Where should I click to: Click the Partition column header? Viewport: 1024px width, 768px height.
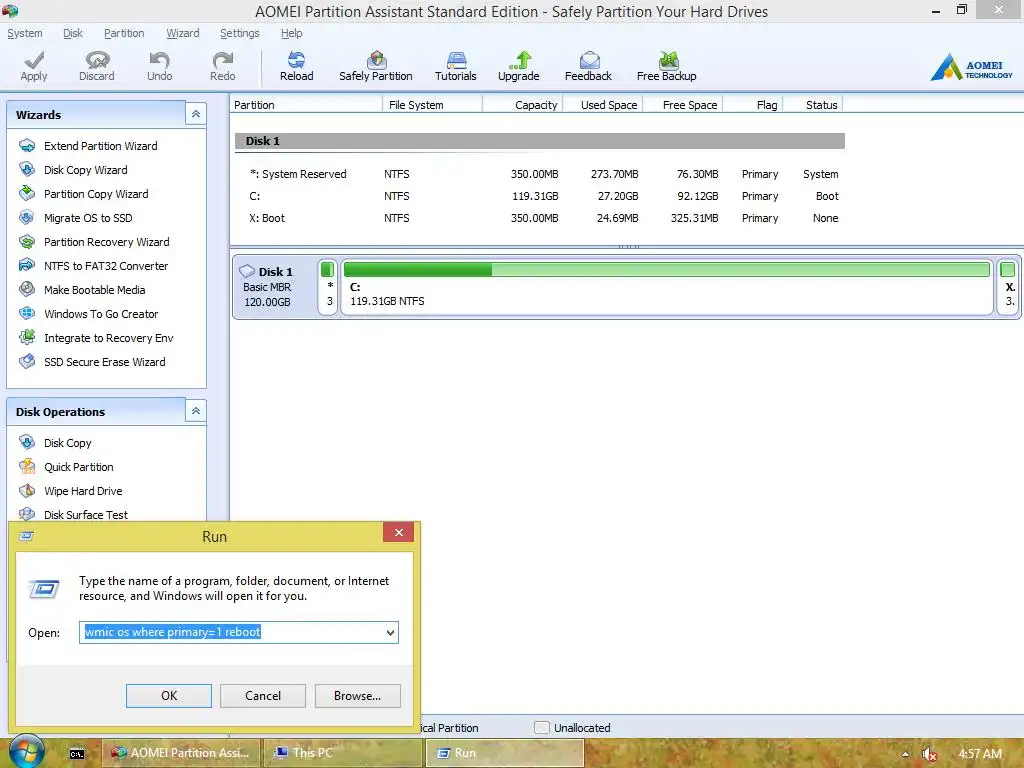[x=306, y=105]
